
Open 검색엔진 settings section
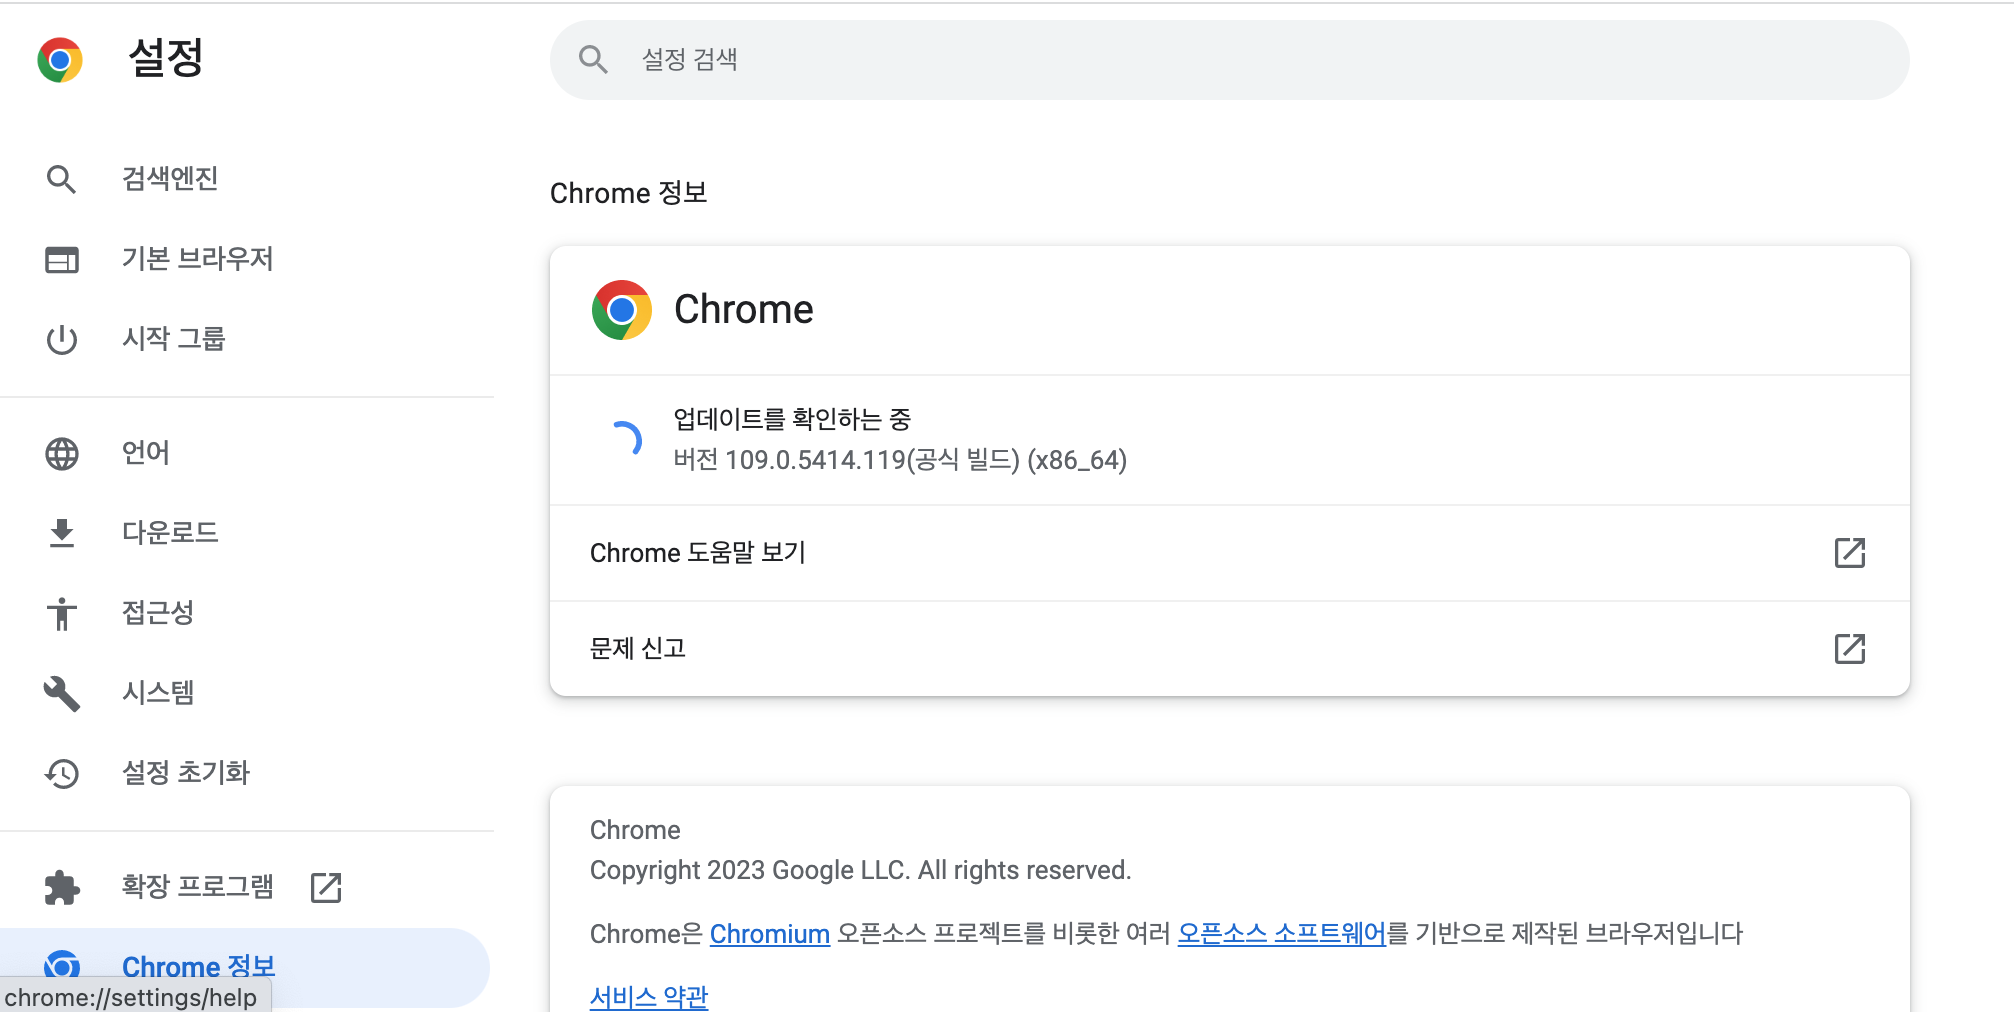[170, 179]
